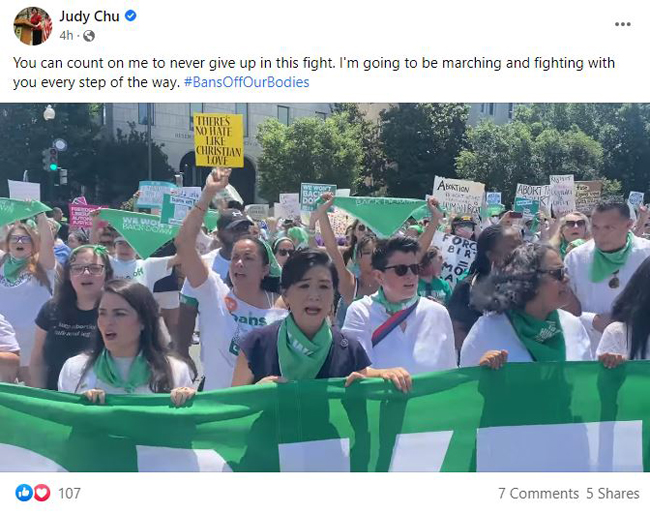
Task: Click the 4h post timestamp
Action: coord(66,36)
